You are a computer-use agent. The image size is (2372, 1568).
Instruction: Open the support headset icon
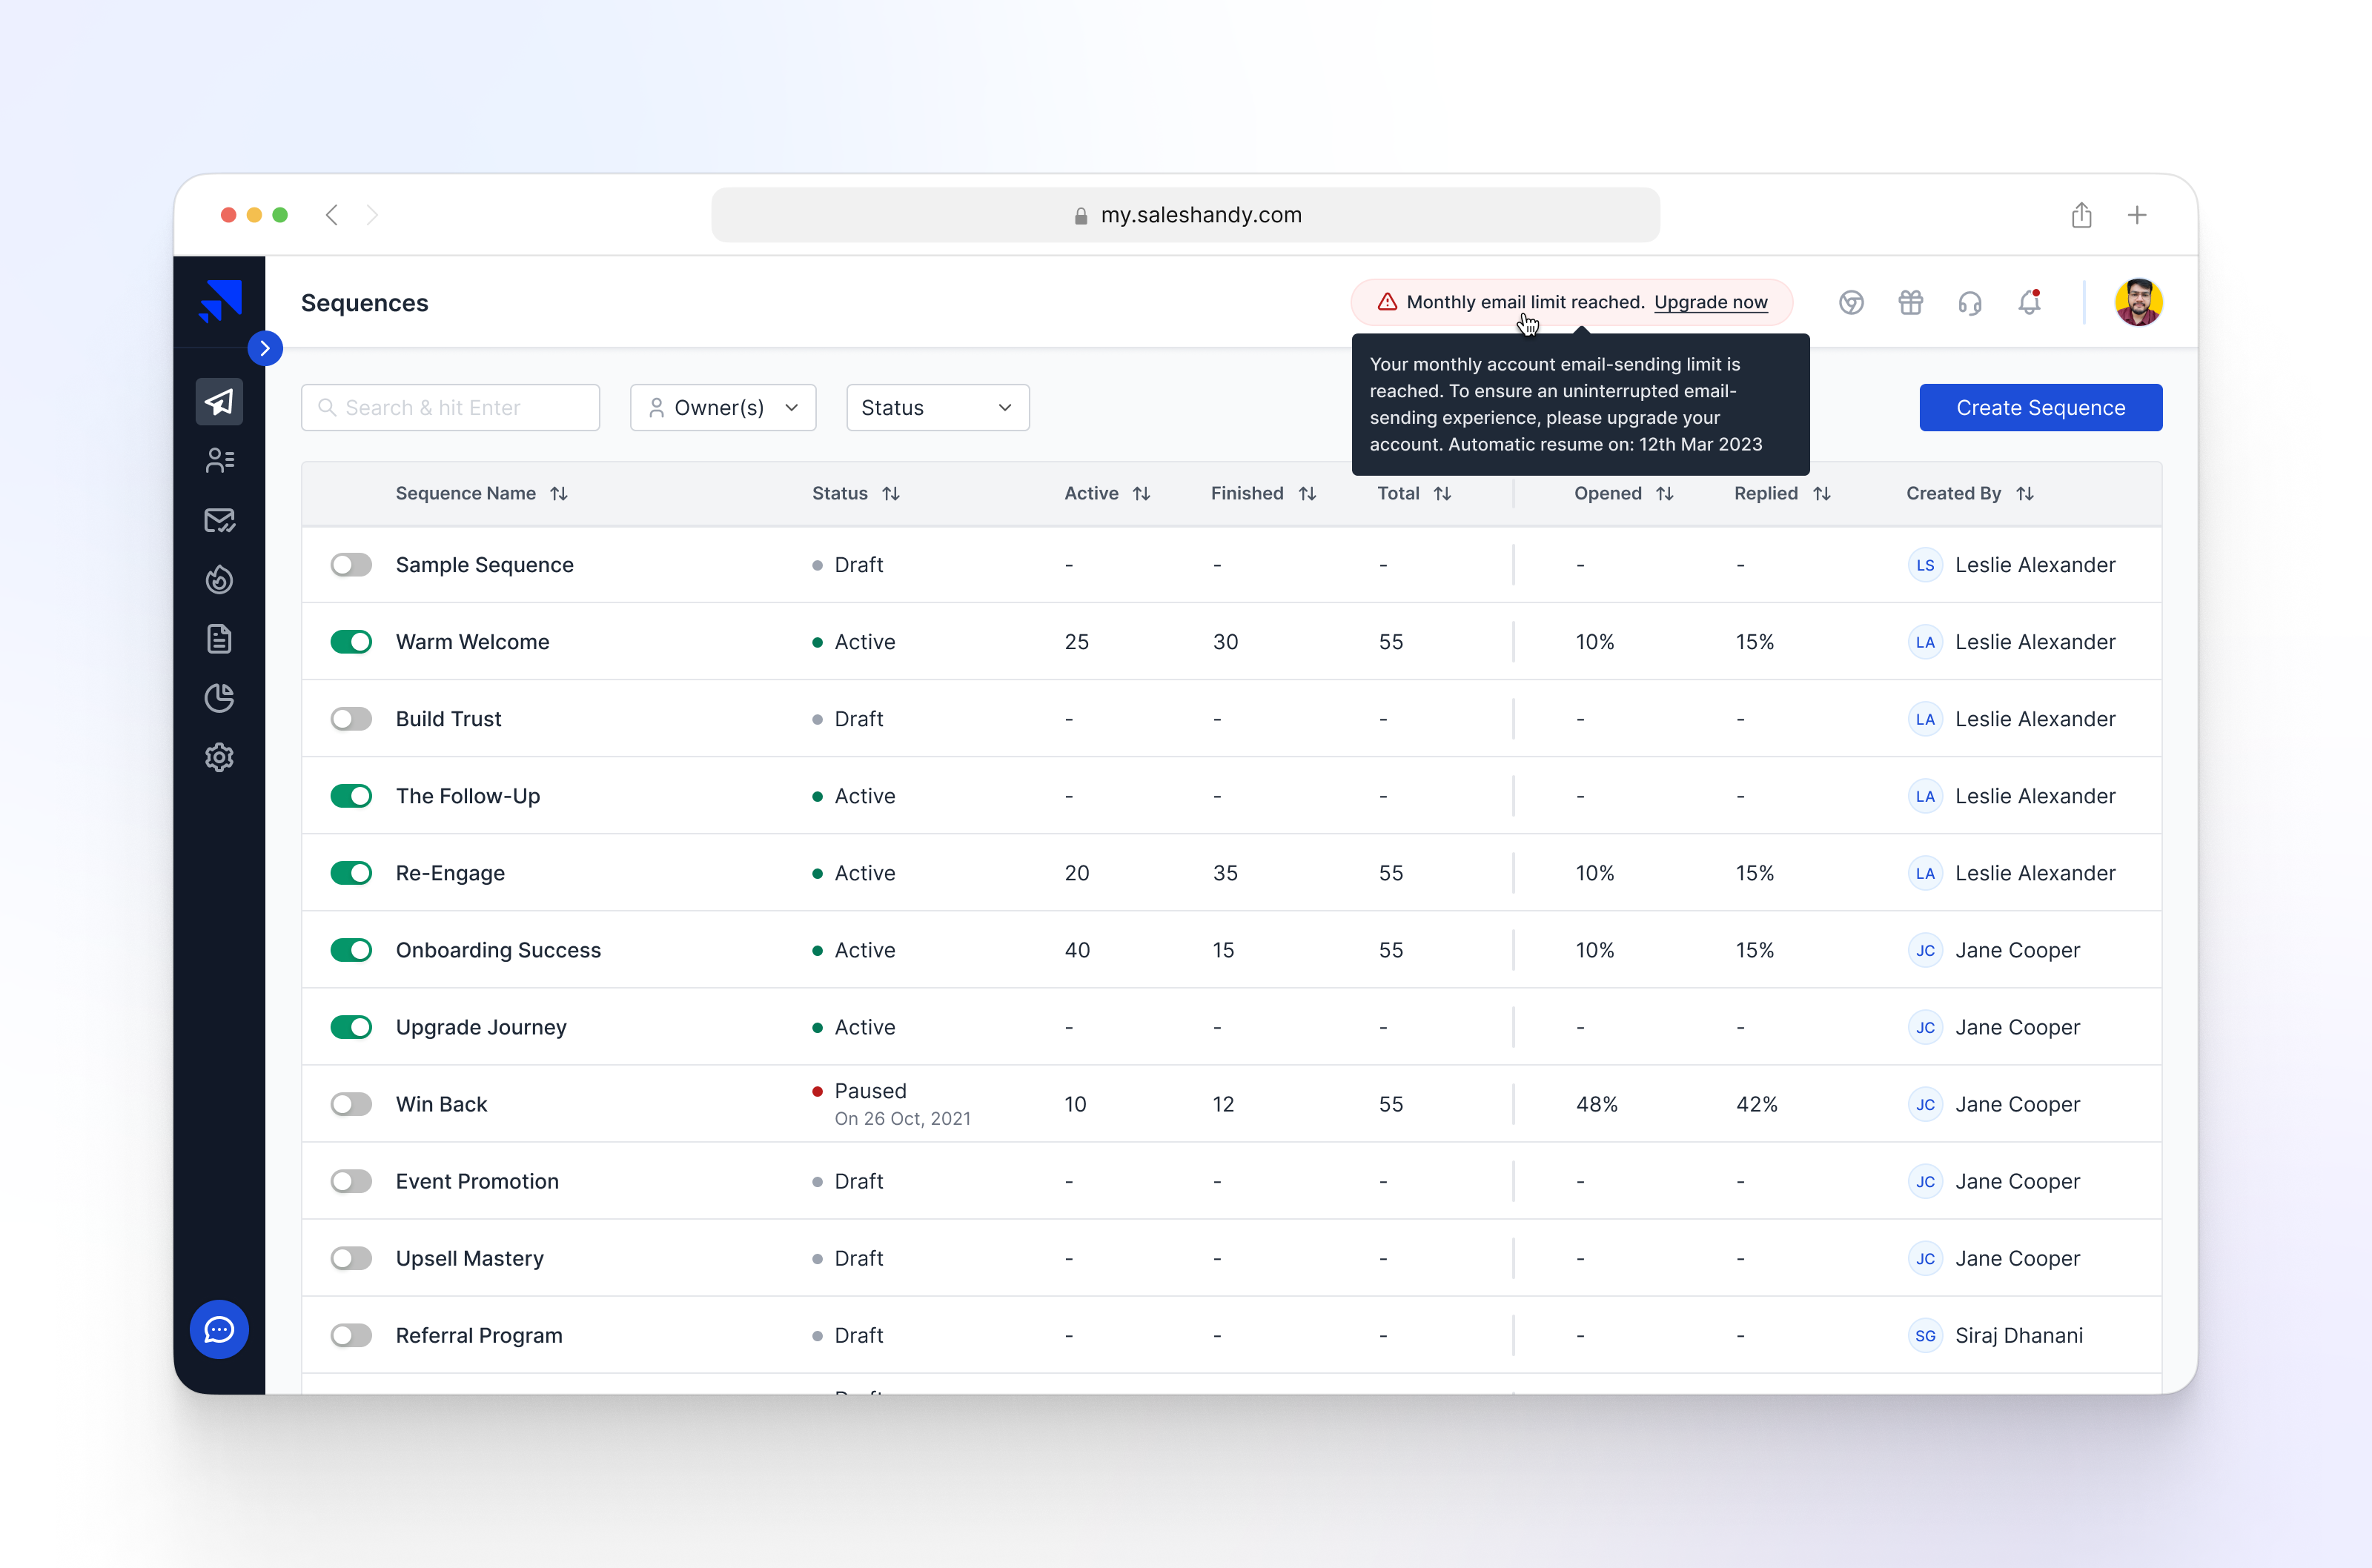point(1969,302)
